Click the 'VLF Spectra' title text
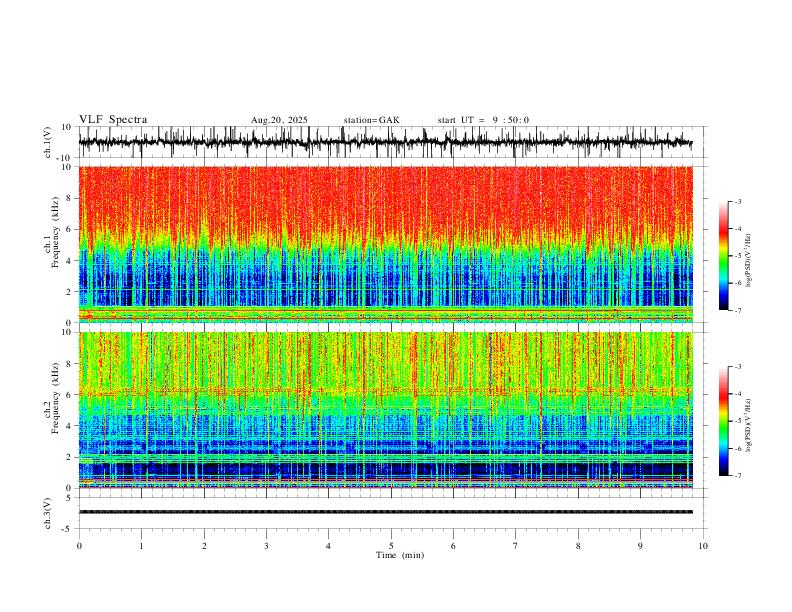The image size is (792, 612). point(113,120)
